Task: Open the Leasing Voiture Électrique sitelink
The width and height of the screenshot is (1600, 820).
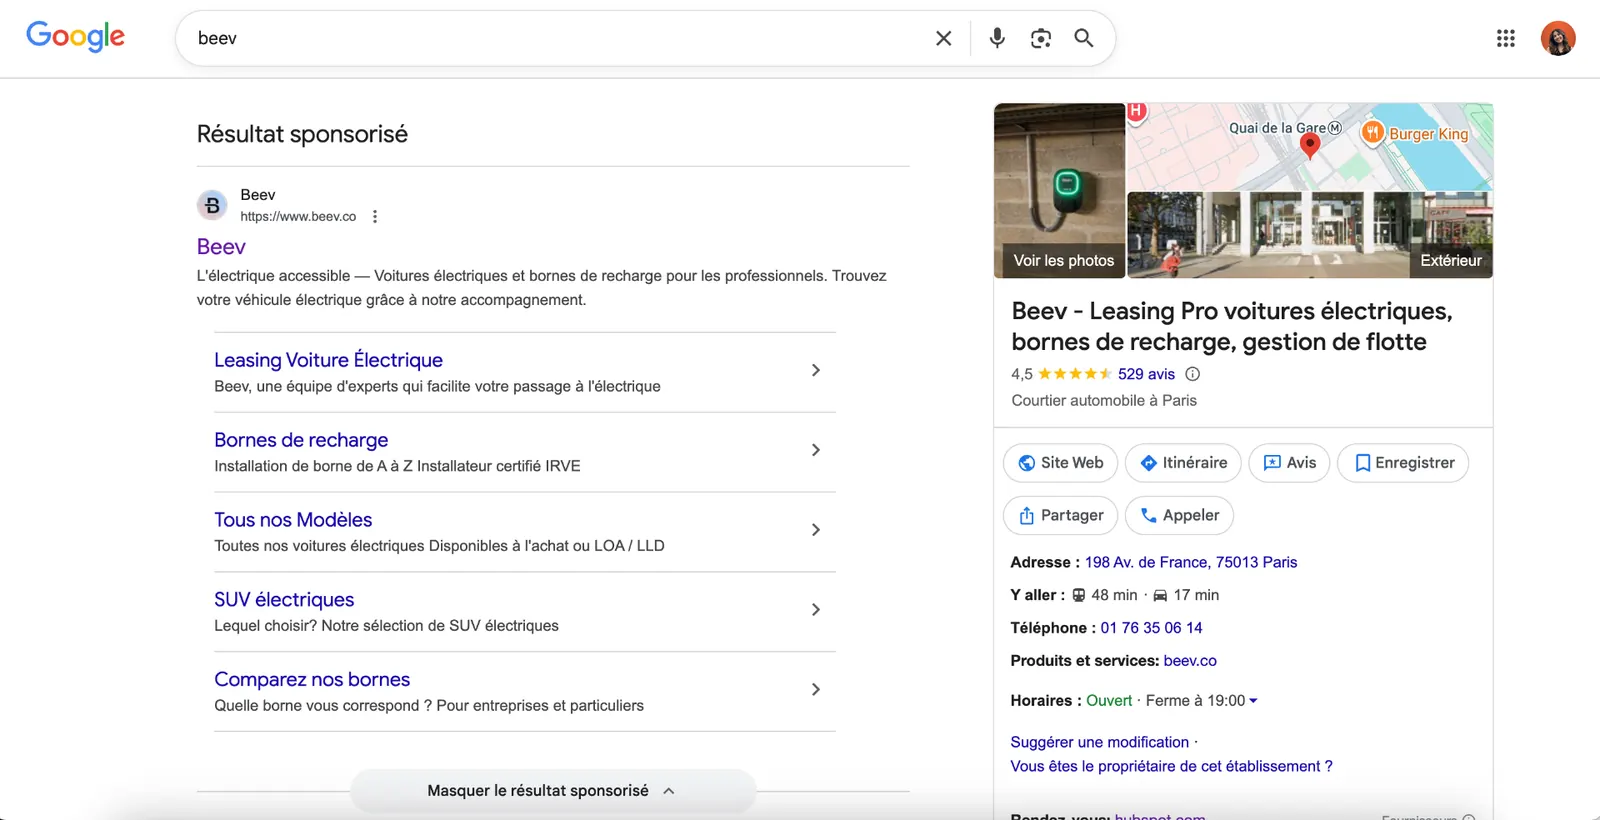Action: (328, 360)
